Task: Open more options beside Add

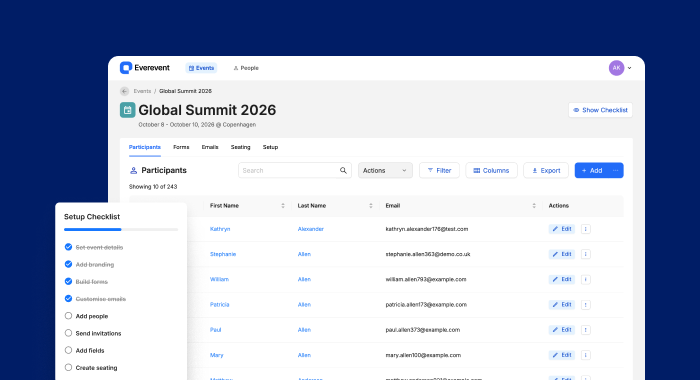Action: 616,170
